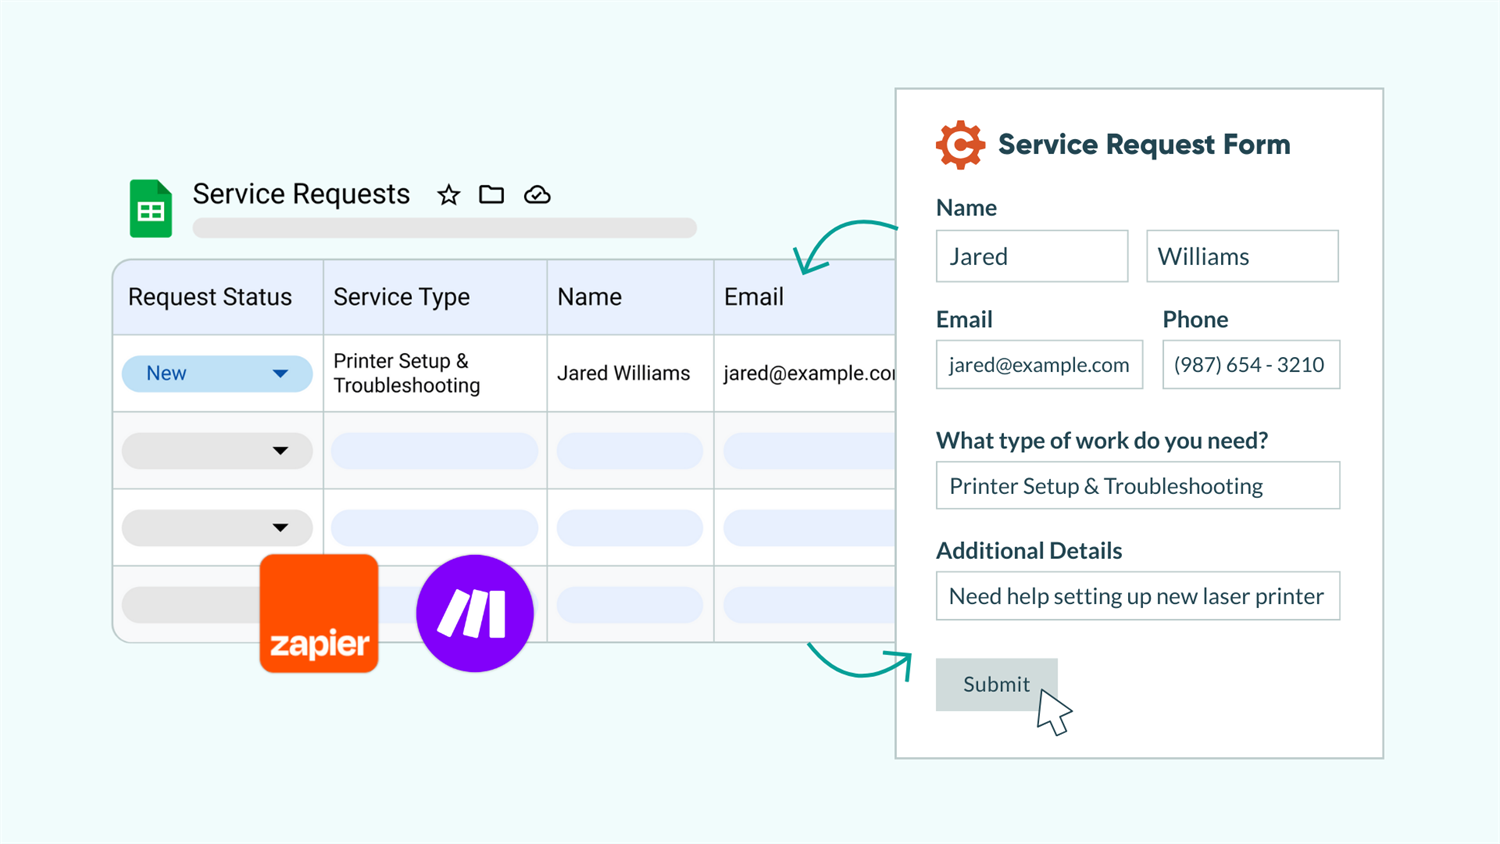Click the cloud save status icon
This screenshot has width=1500, height=844.
coord(537,195)
